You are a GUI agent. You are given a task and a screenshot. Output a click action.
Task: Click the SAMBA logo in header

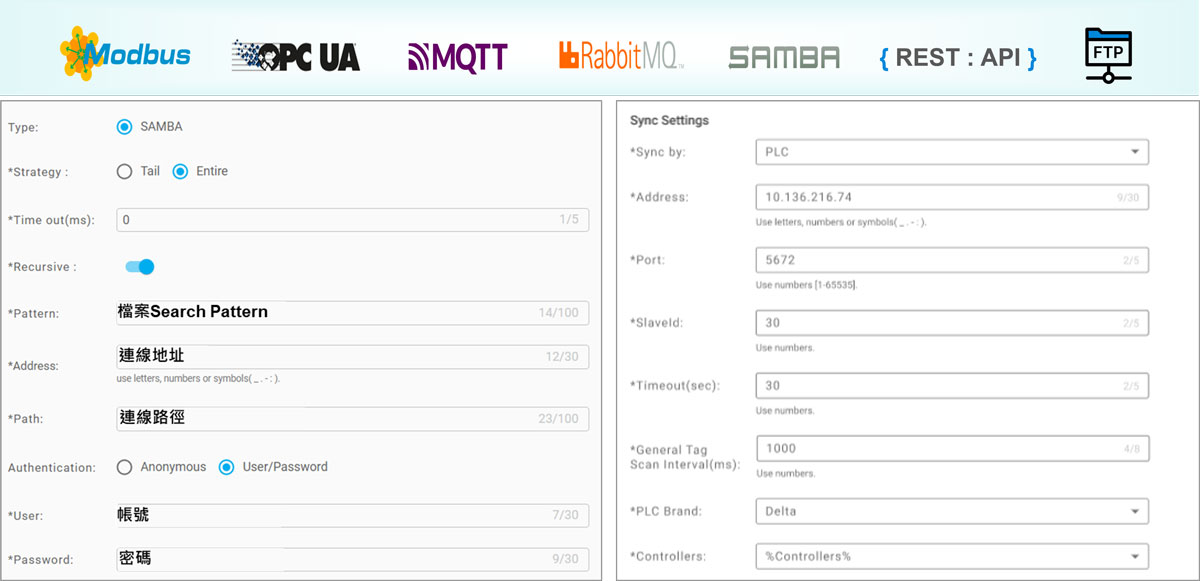click(x=784, y=58)
